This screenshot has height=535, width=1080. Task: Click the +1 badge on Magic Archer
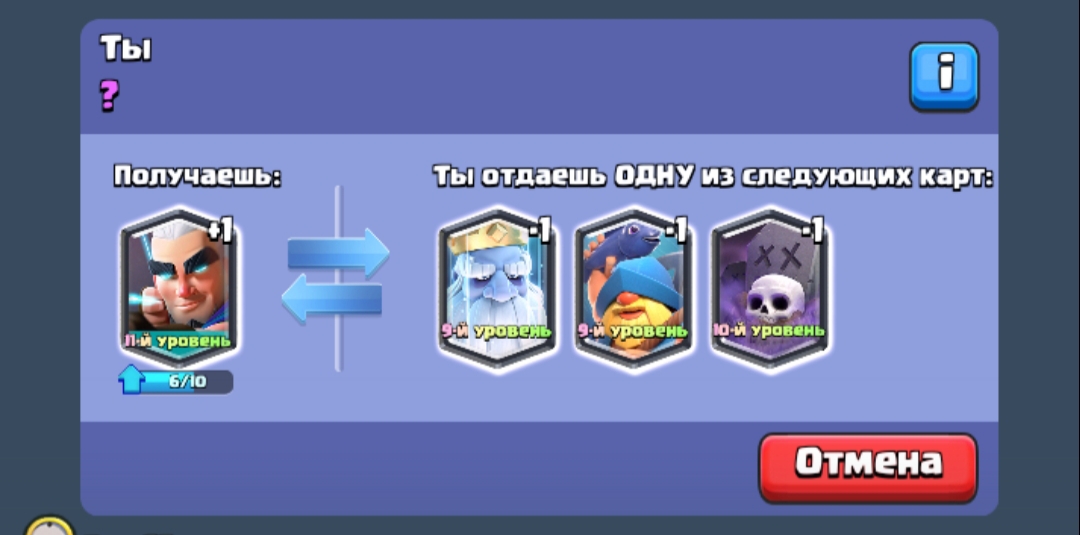220,231
